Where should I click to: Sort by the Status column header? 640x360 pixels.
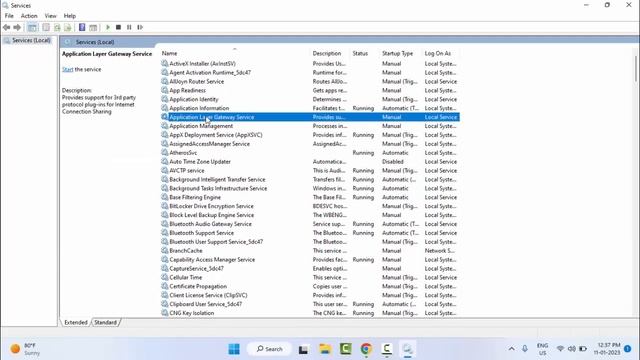coord(360,53)
